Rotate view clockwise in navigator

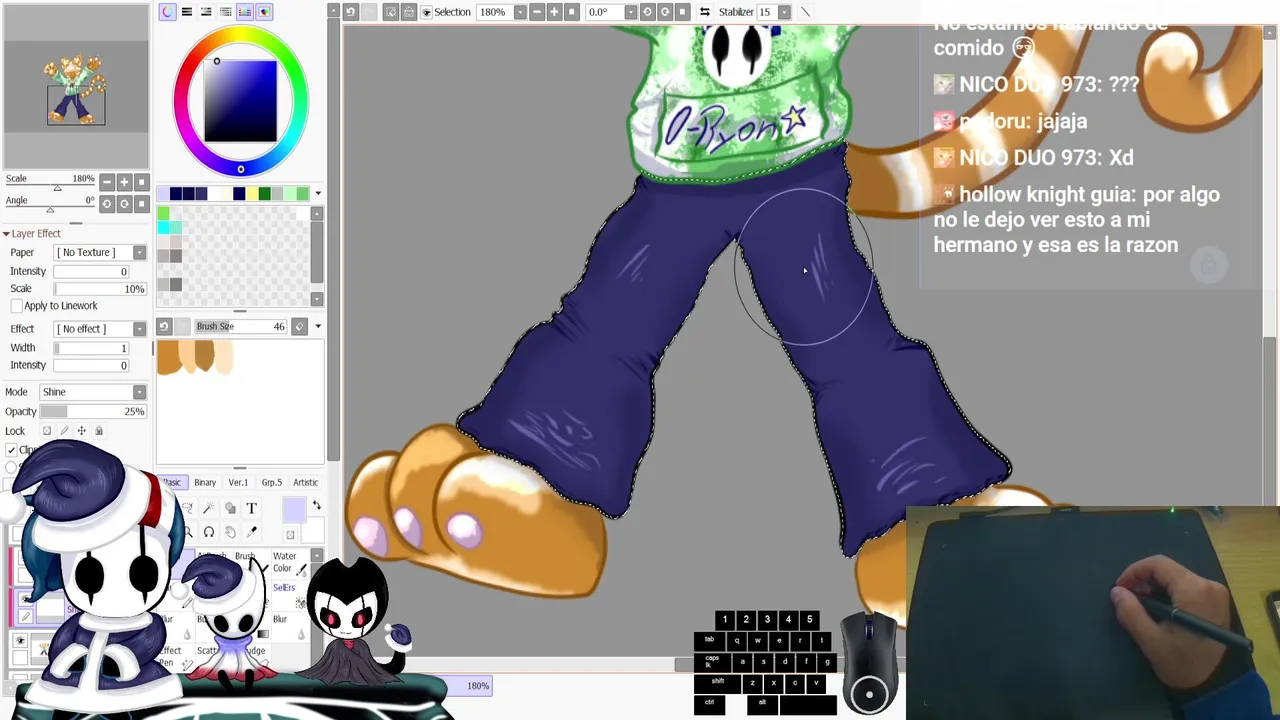click(124, 204)
